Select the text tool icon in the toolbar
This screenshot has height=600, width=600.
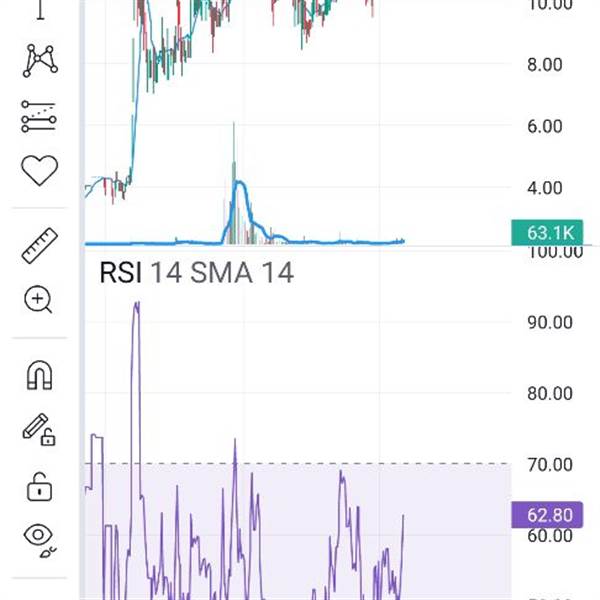click(41, 10)
